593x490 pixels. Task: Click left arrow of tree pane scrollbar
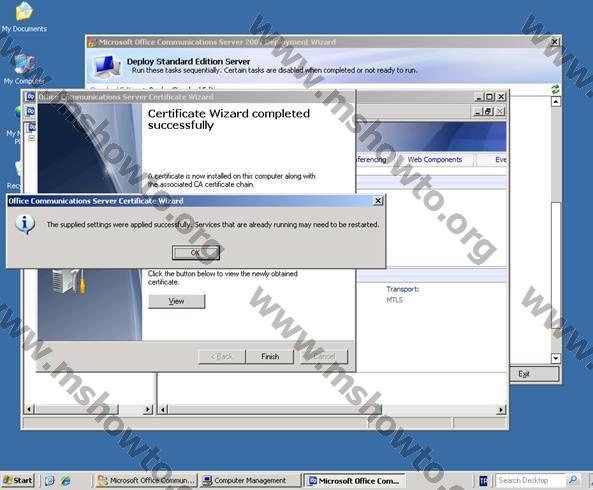(29, 409)
